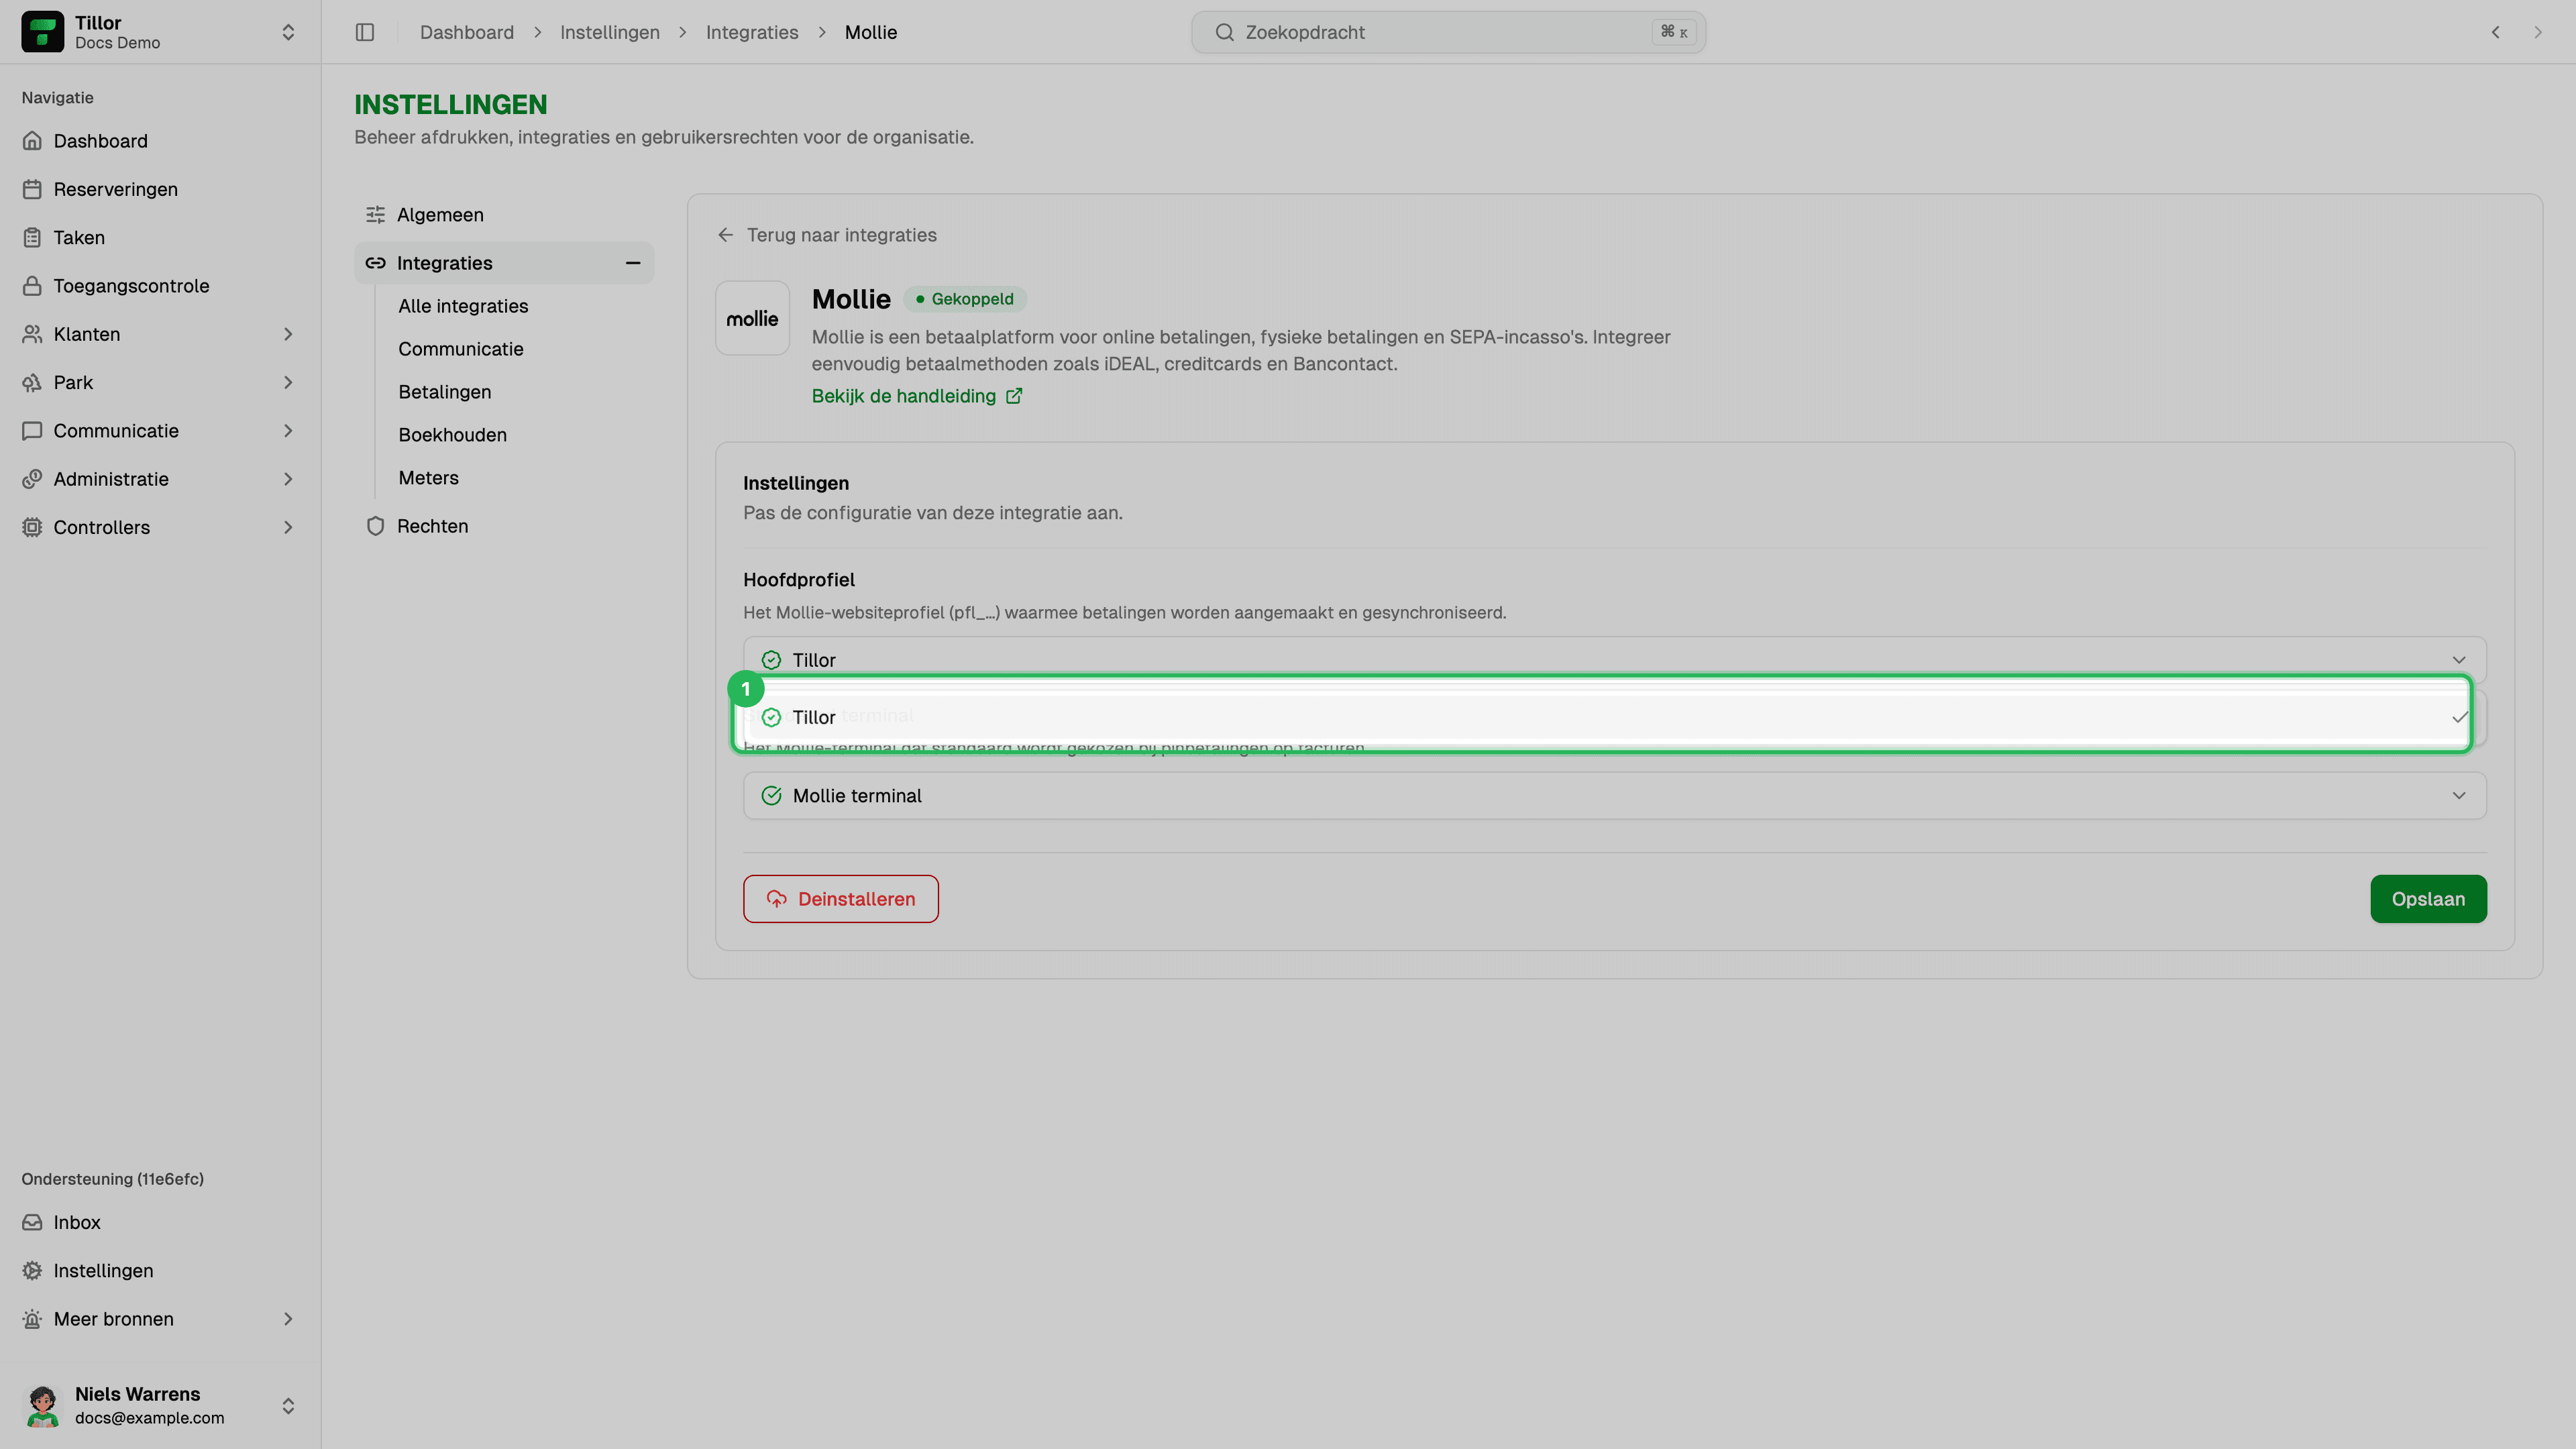Navigate back with the top-right left chevron
This screenshot has width=2576, height=1449.
pos(2495,32)
